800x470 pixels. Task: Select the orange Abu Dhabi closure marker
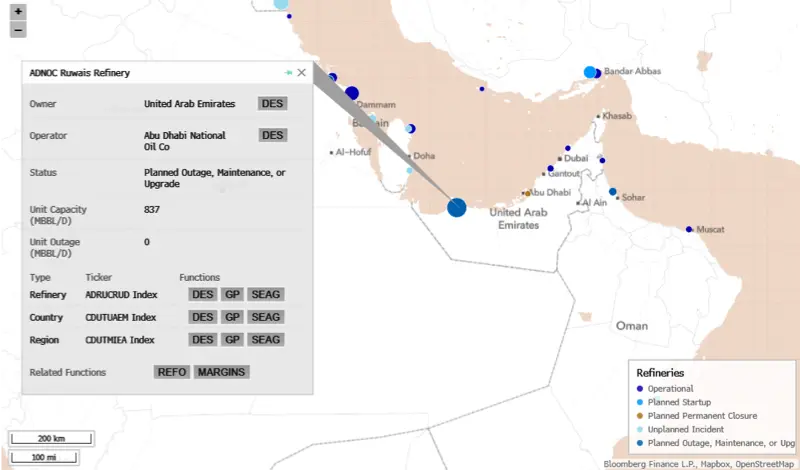tap(526, 193)
